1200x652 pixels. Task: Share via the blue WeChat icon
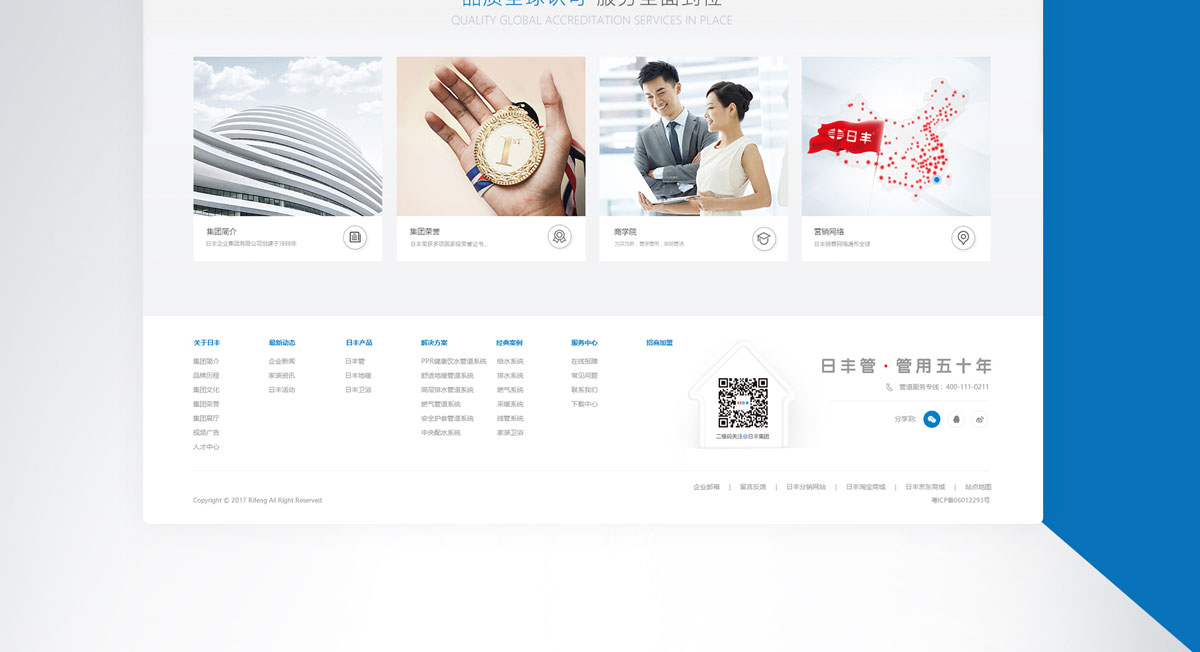coord(932,419)
